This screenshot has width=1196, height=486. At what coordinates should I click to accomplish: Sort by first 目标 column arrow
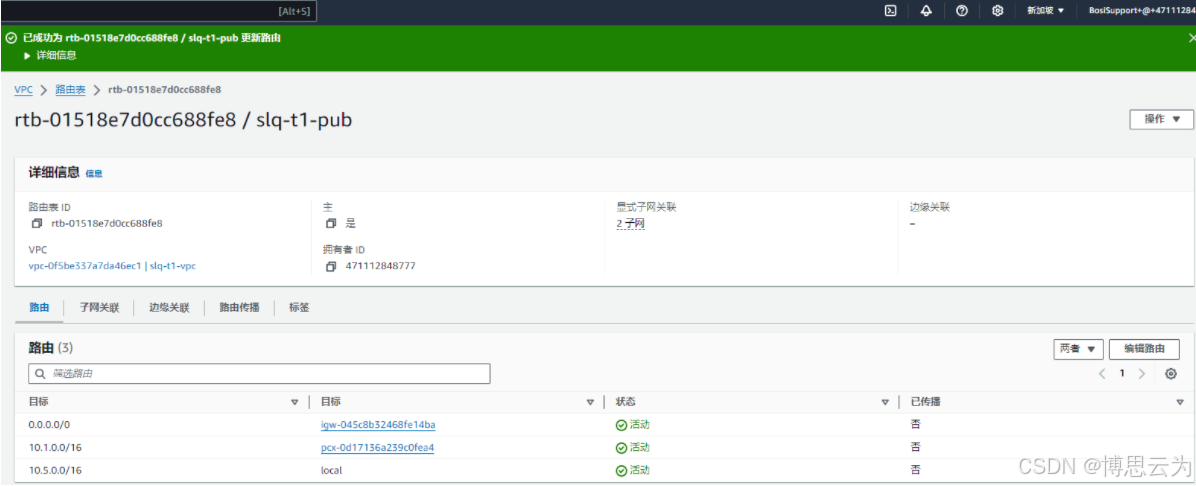294,402
